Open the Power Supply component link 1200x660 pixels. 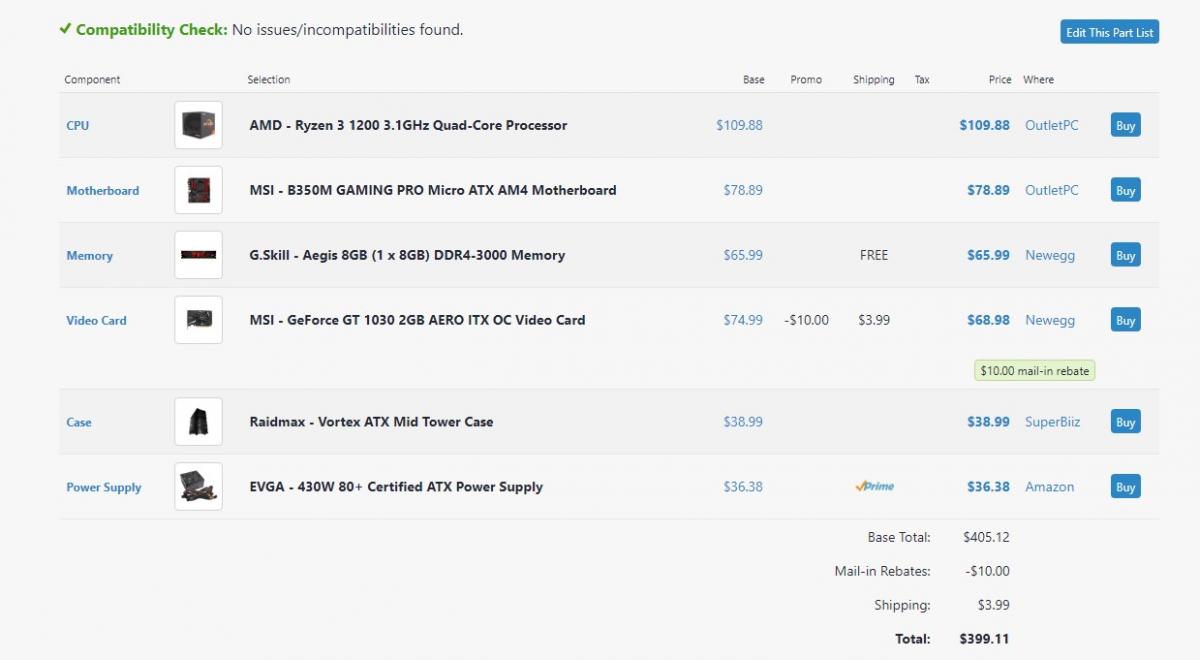click(x=104, y=488)
